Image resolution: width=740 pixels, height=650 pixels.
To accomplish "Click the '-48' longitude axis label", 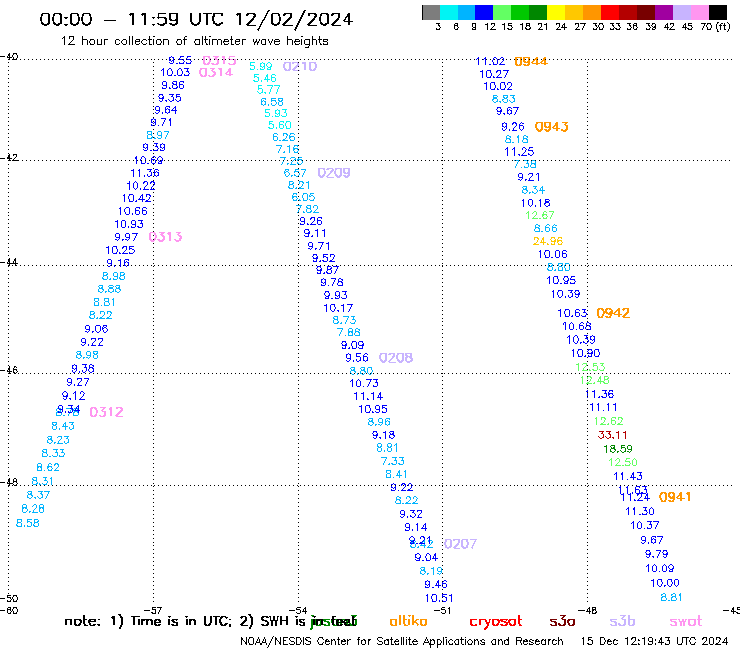I will pyautogui.click(x=589, y=610).
